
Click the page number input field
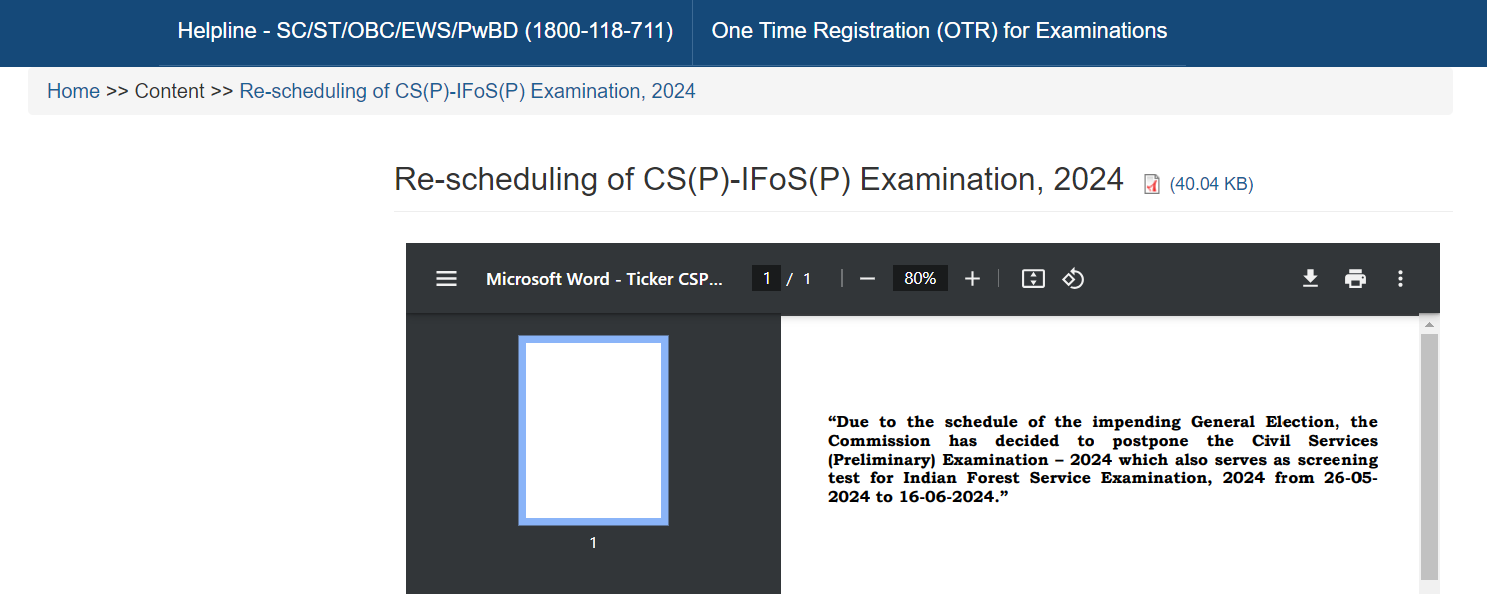766,278
